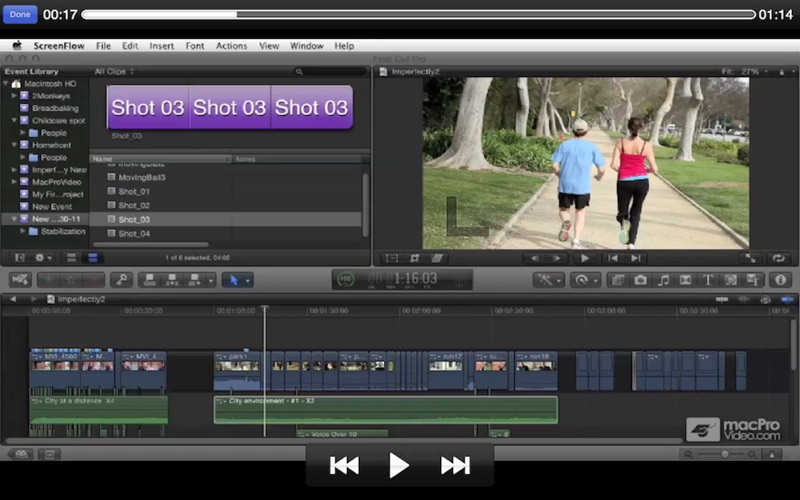800x500 pixels.
Task: Open the Insert menu
Action: [161, 45]
